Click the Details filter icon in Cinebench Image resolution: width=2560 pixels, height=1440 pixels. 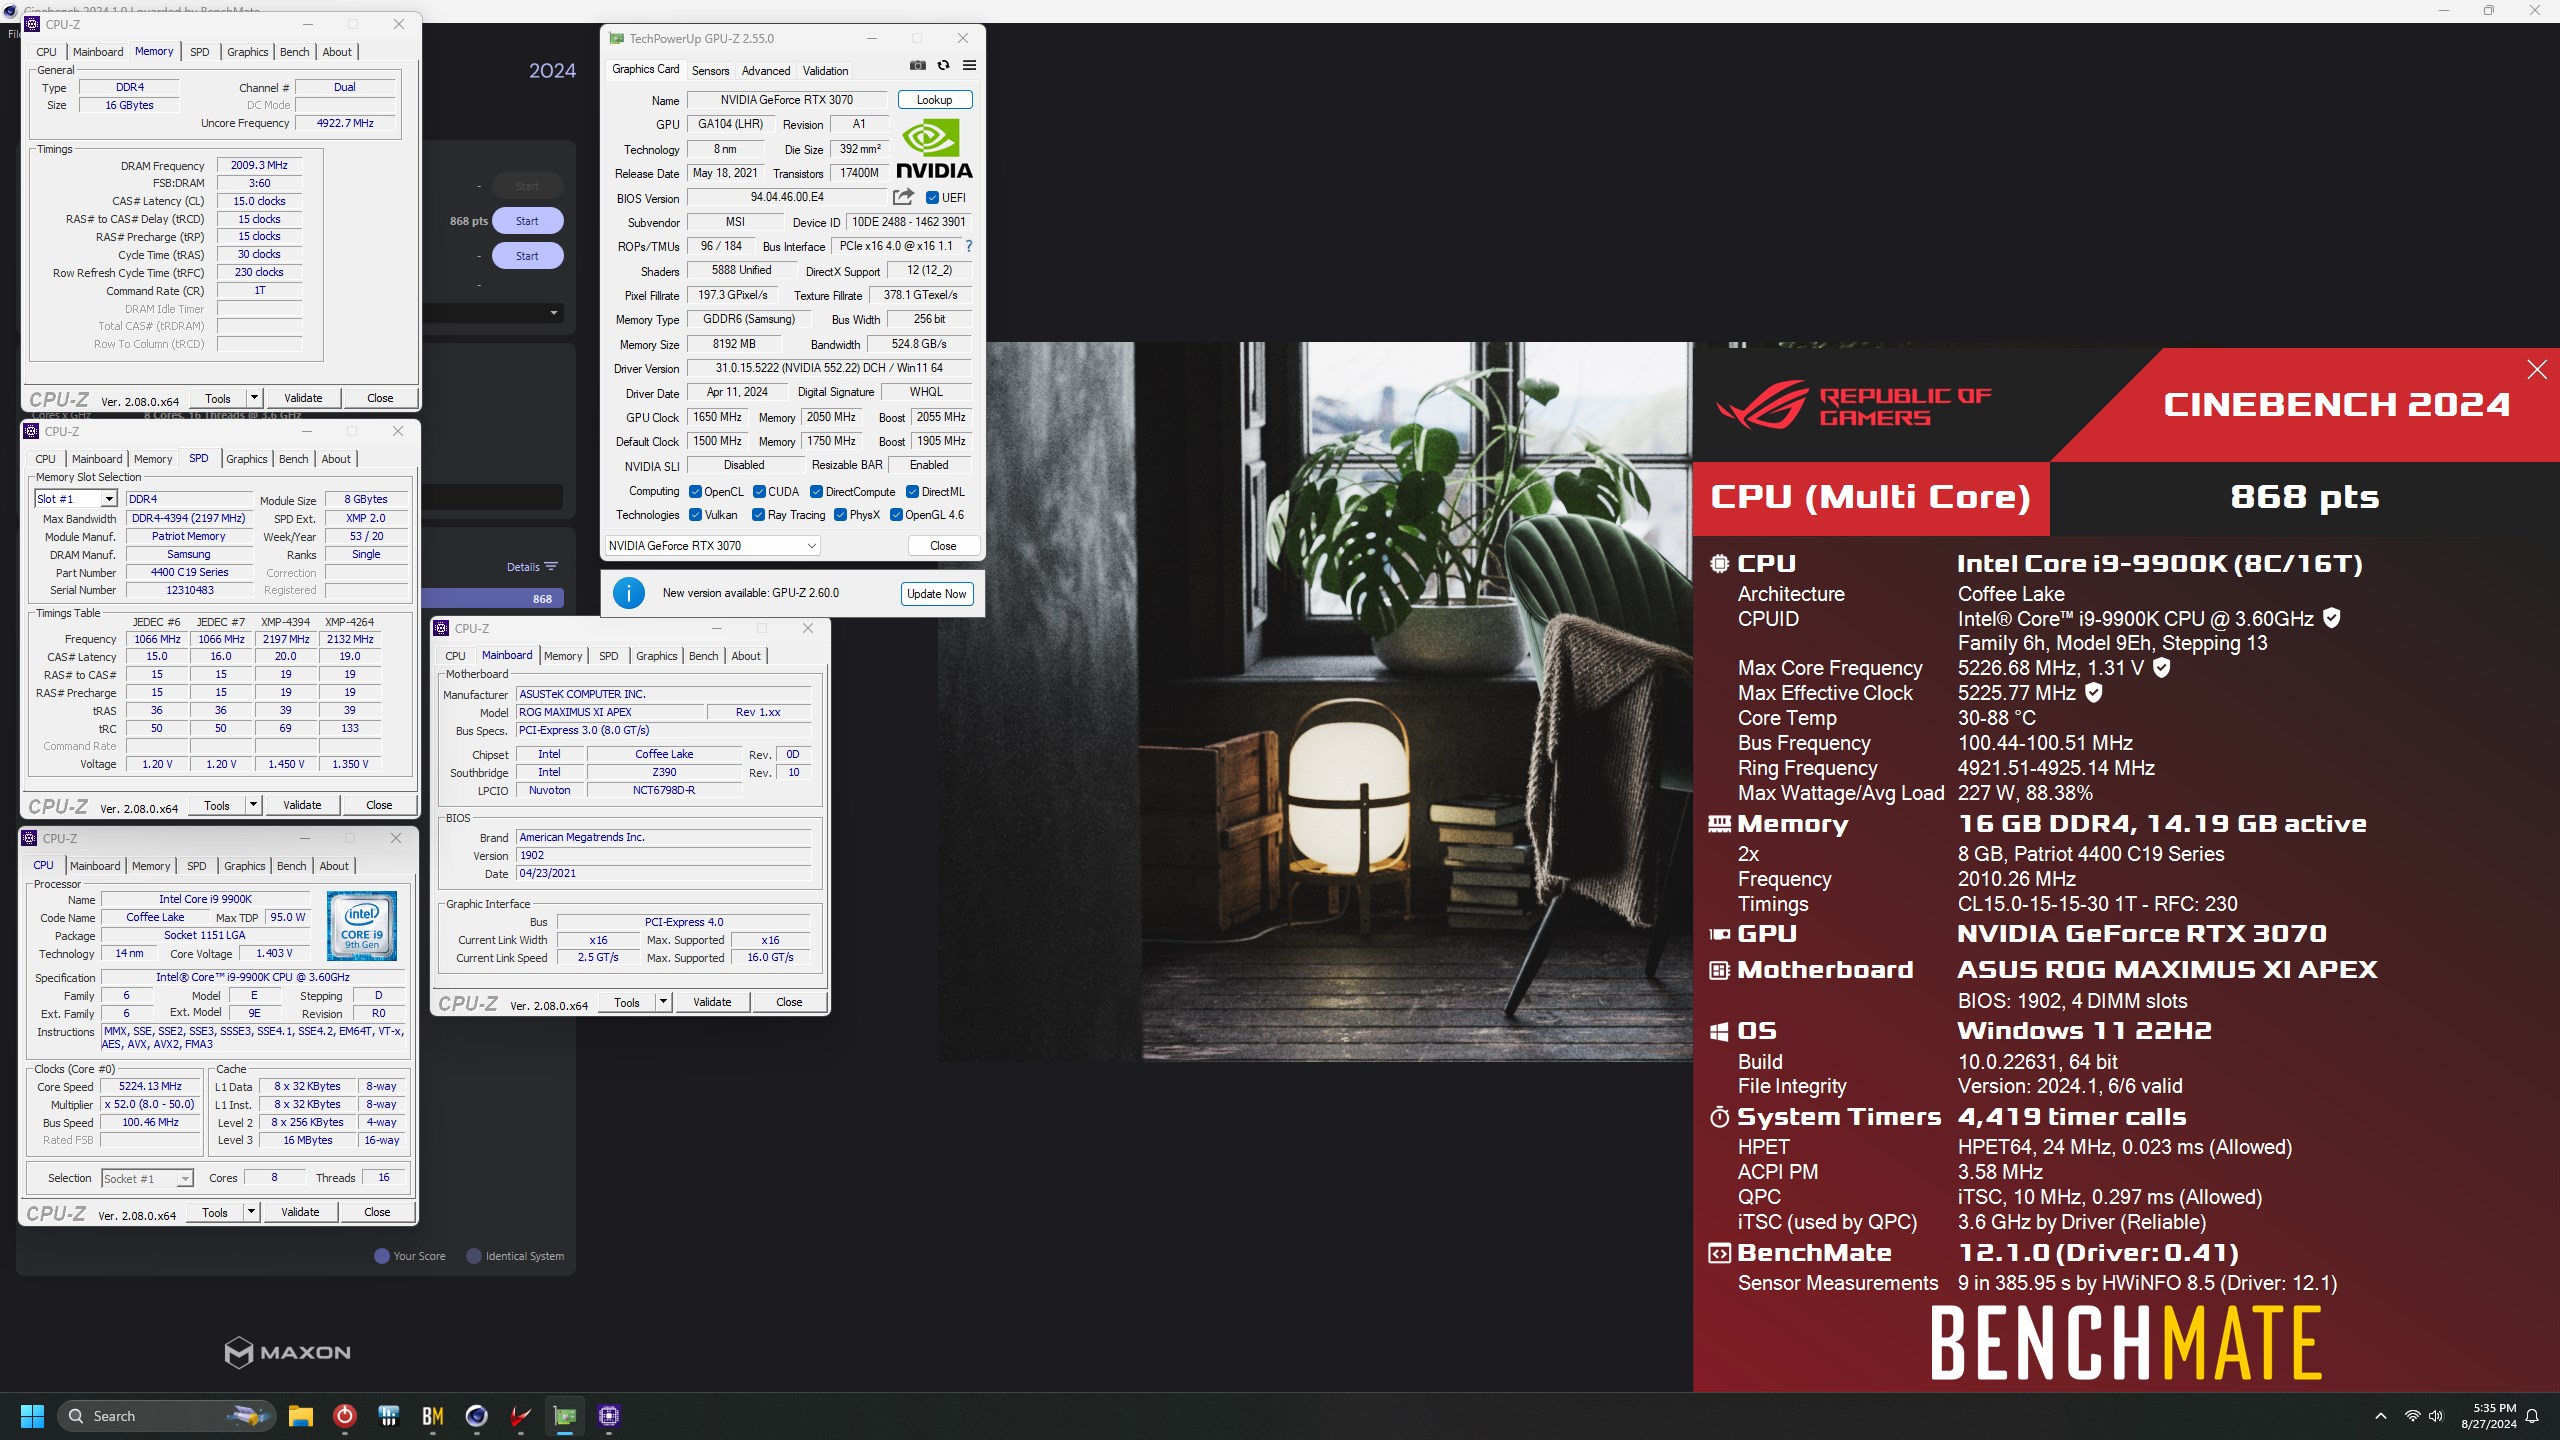[x=551, y=567]
